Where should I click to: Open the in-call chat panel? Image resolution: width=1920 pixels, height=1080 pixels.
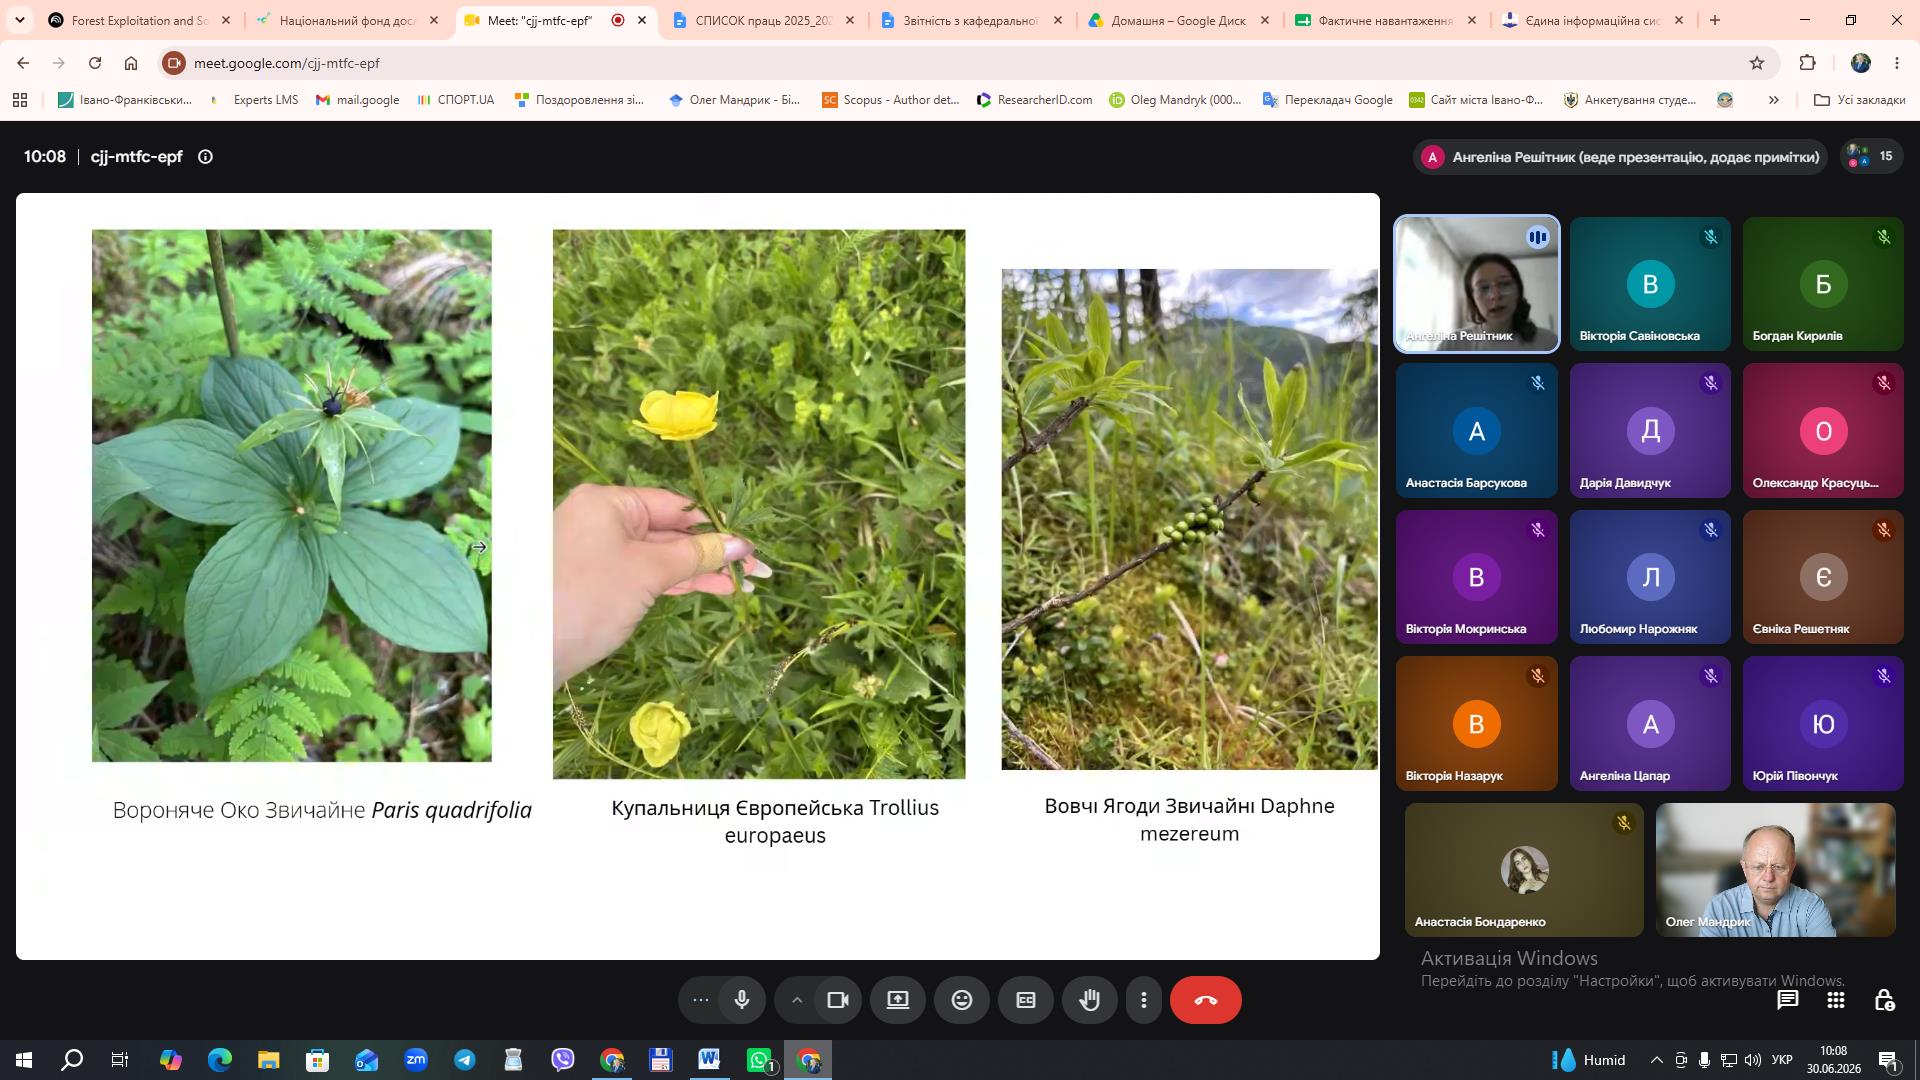click(x=1787, y=1000)
